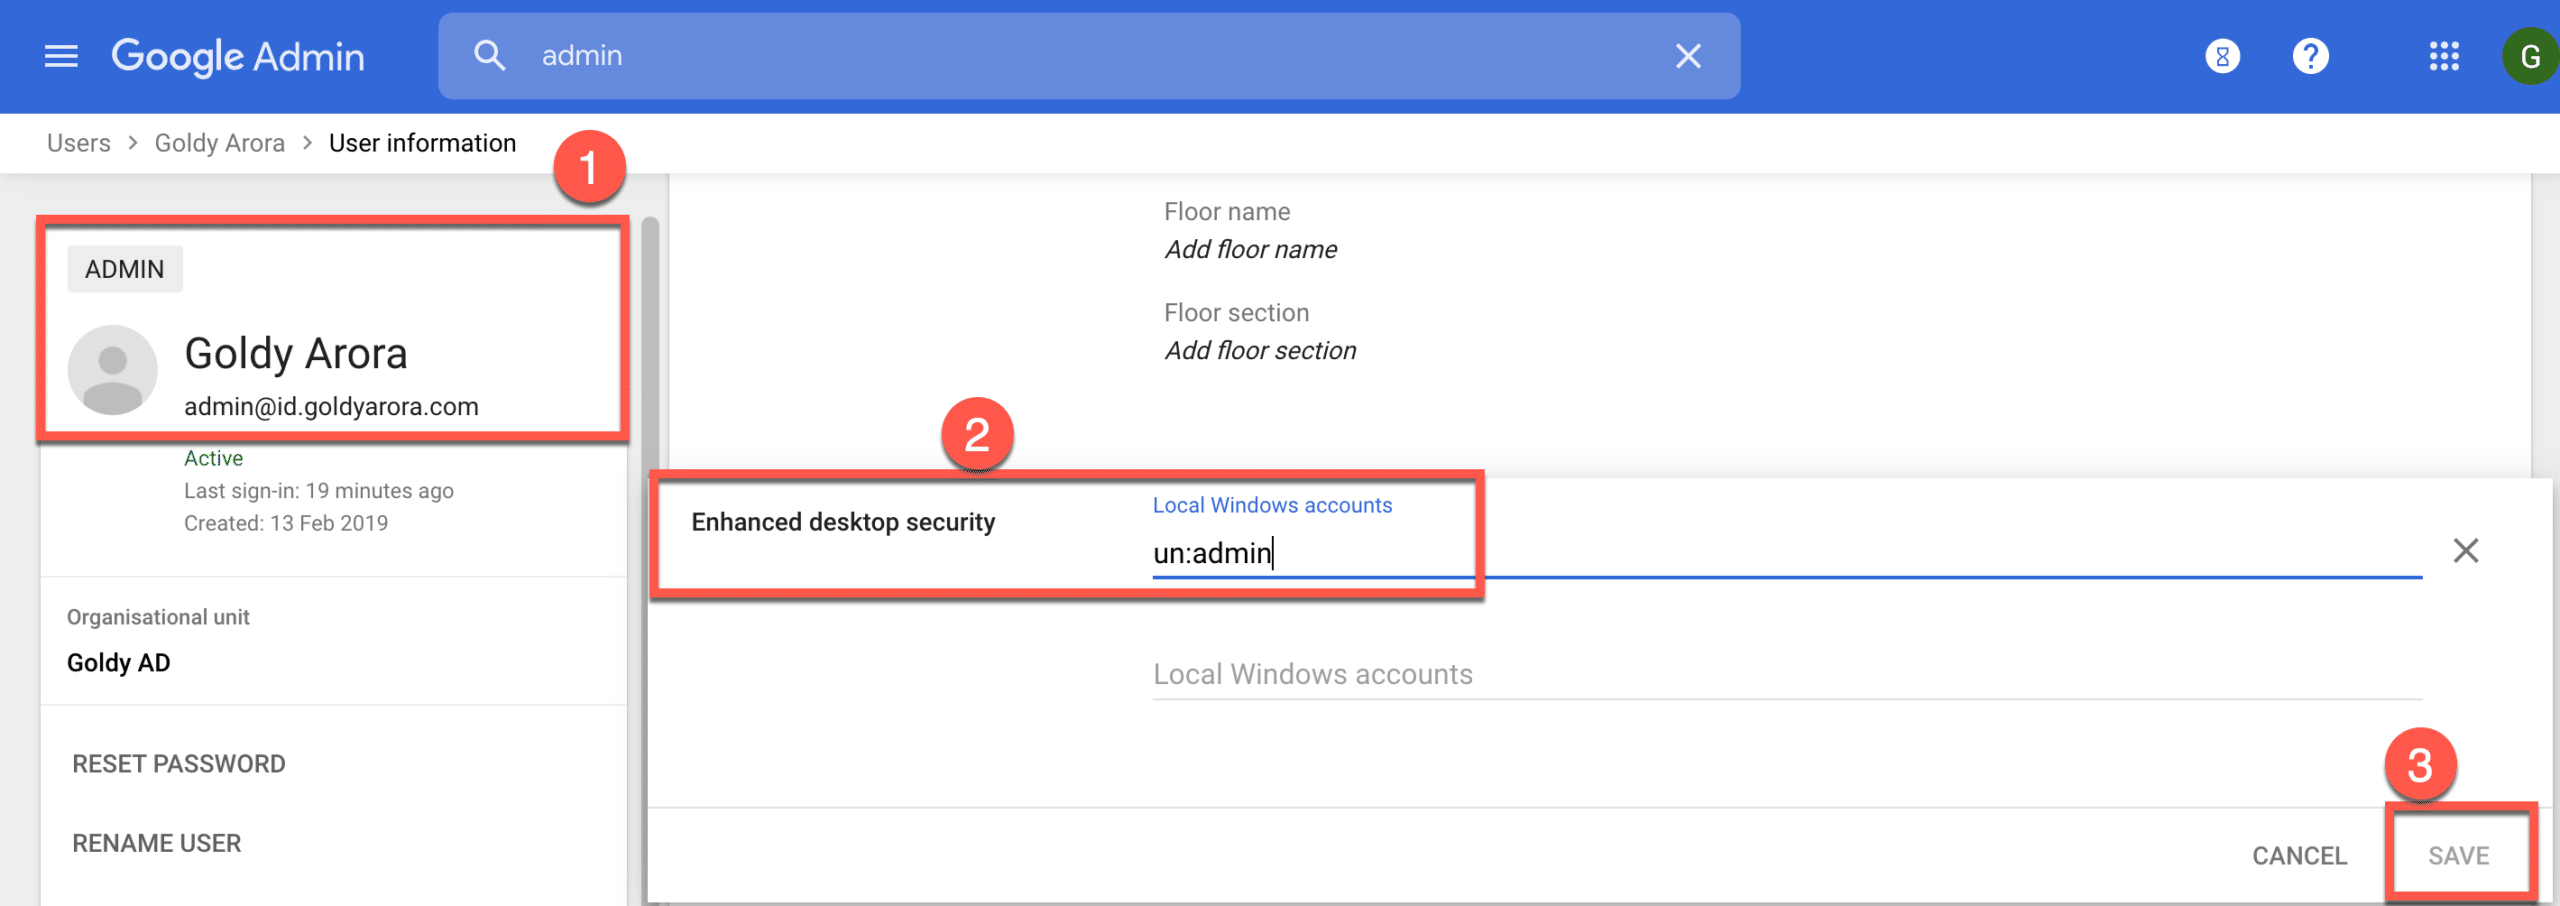Open the Google apps grid launcher
Screen dimensions: 2560x906
click(x=2444, y=56)
